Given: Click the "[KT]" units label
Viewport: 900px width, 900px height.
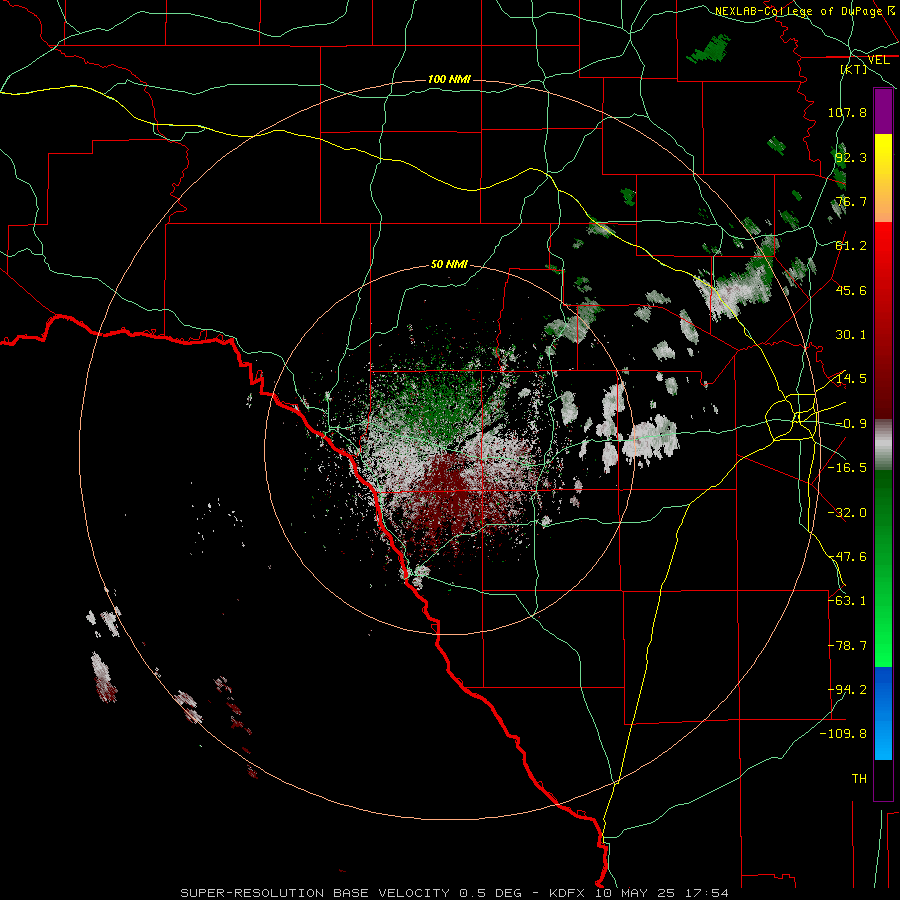Looking at the screenshot, I should point(854,69).
